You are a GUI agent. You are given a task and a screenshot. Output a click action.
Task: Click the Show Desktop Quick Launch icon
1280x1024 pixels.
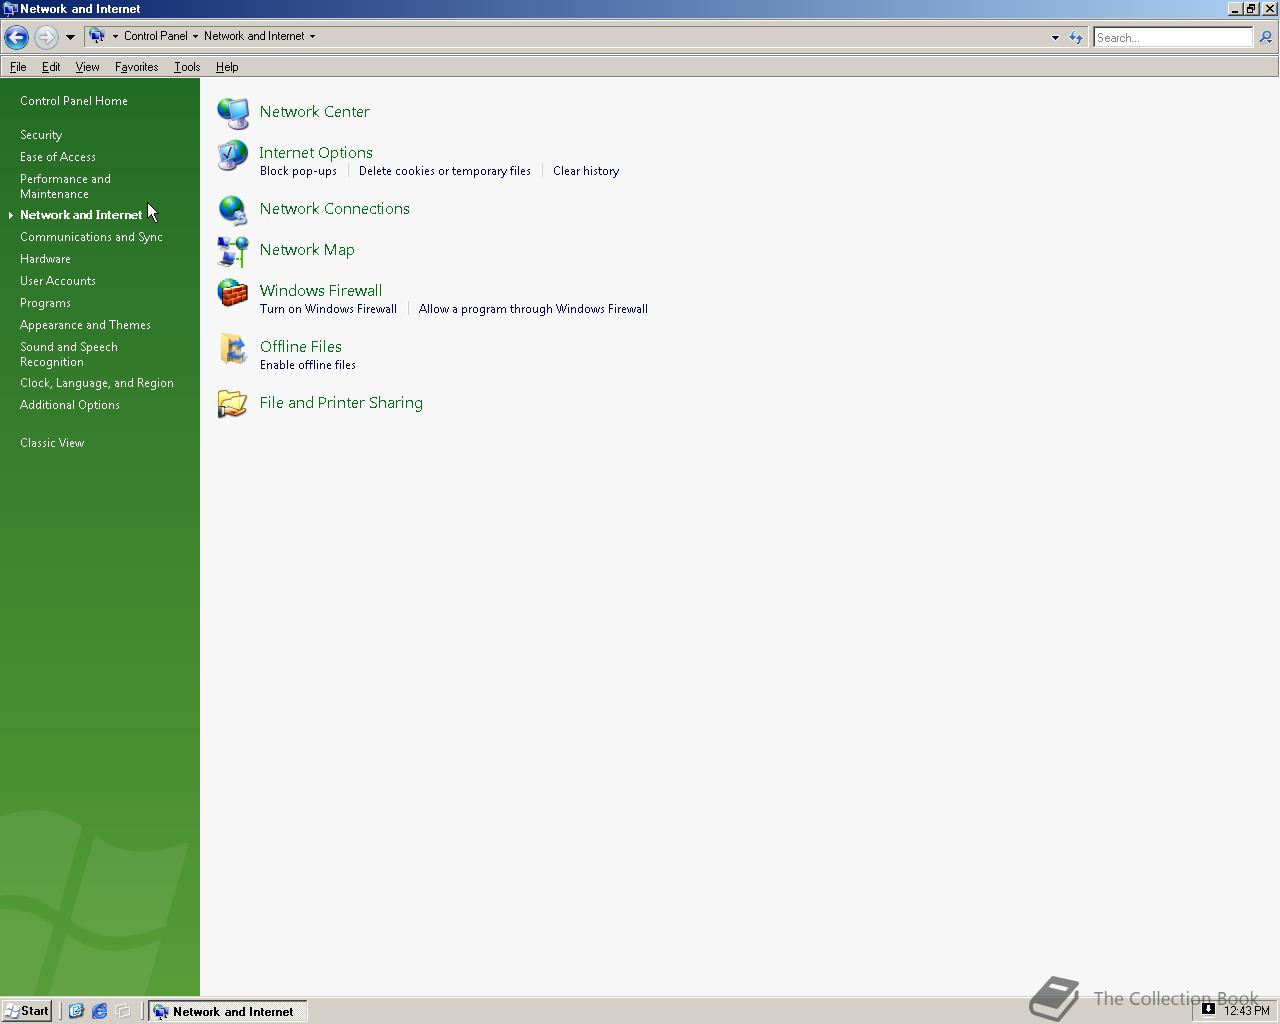click(x=123, y=1011)
